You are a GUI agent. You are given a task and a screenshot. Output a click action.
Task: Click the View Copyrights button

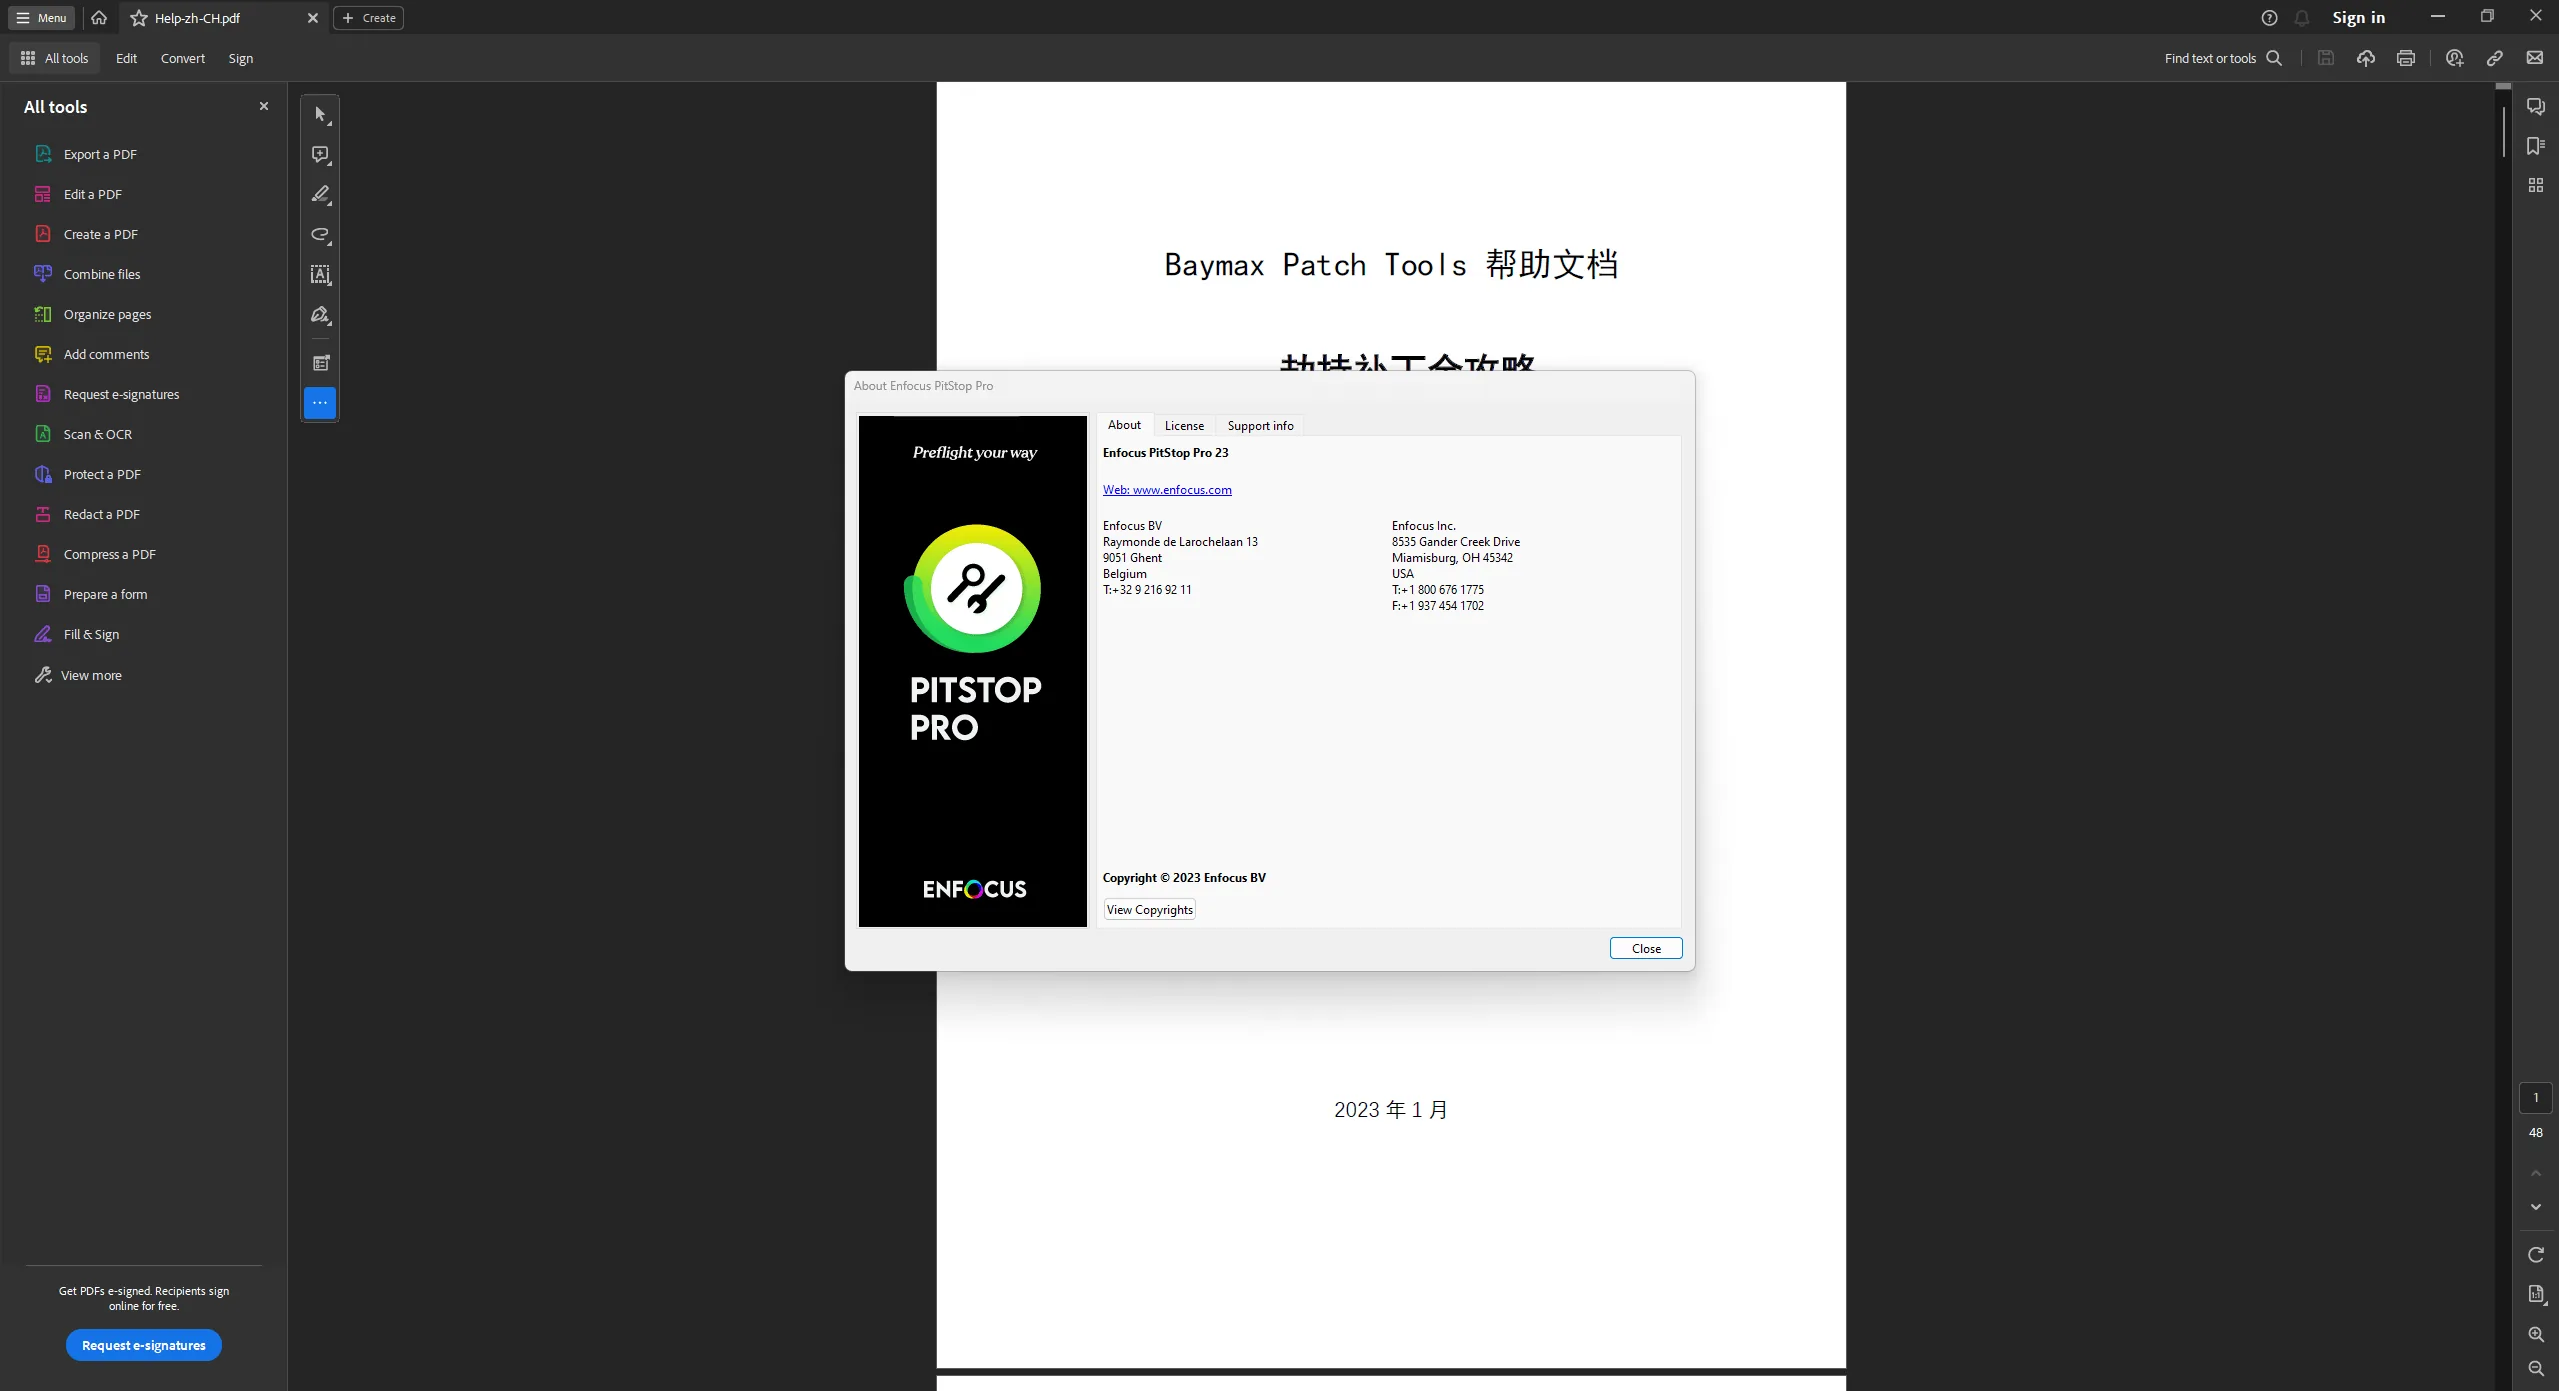click(1149, 909)
